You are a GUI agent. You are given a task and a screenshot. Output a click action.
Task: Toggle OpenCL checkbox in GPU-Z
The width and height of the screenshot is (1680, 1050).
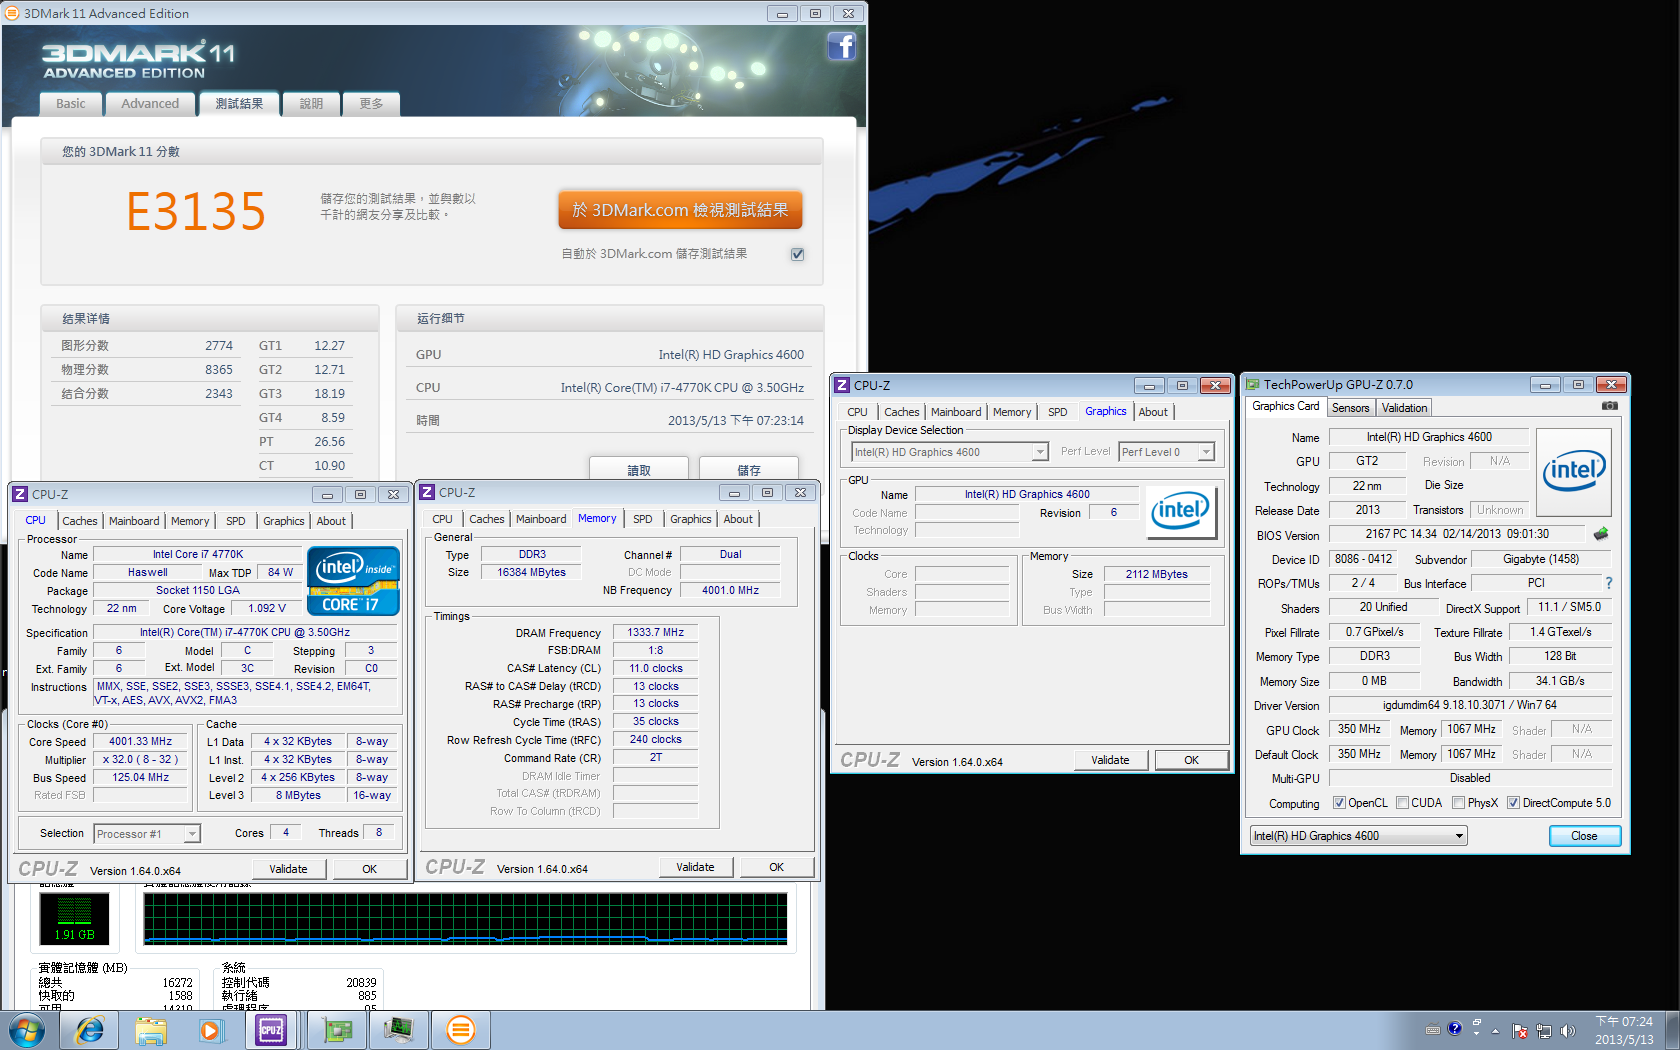tap(1340, 802)
